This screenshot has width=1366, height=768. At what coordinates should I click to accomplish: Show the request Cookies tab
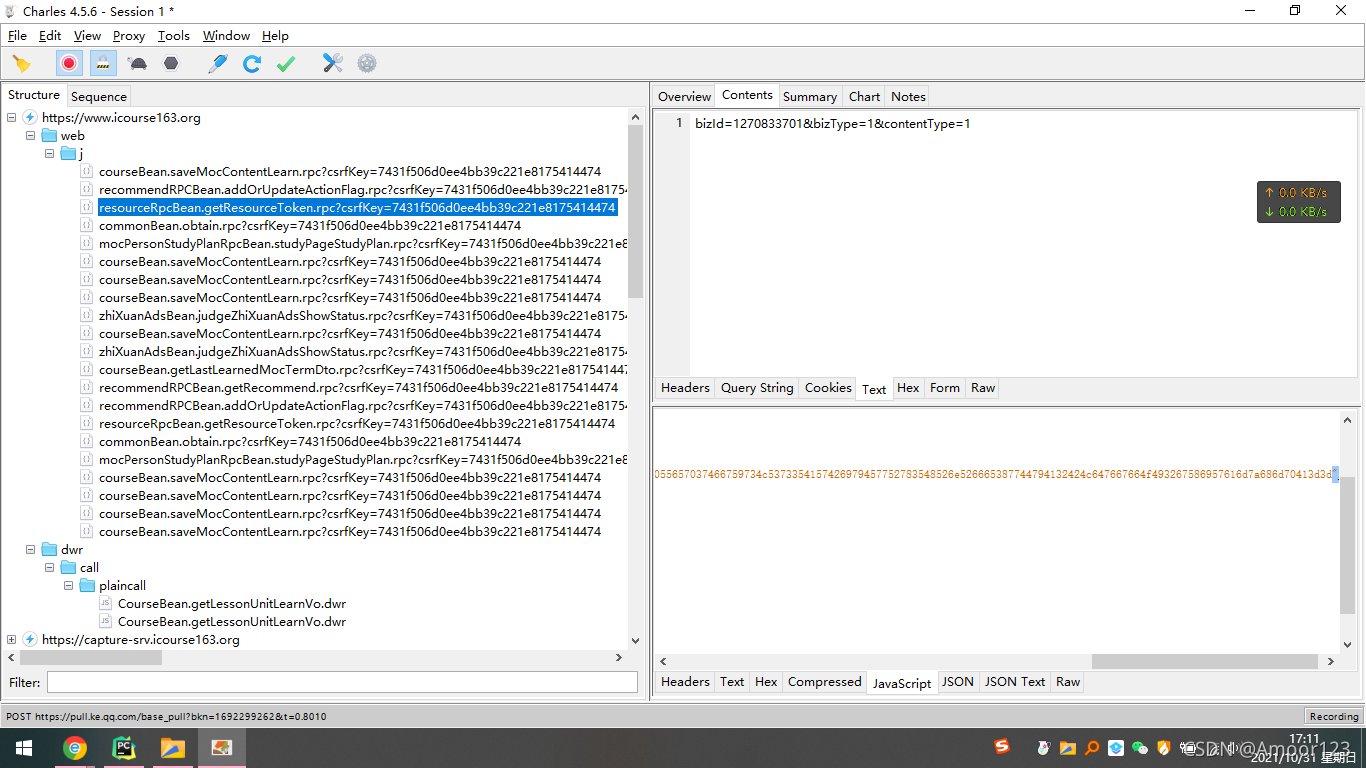[828, 388]
